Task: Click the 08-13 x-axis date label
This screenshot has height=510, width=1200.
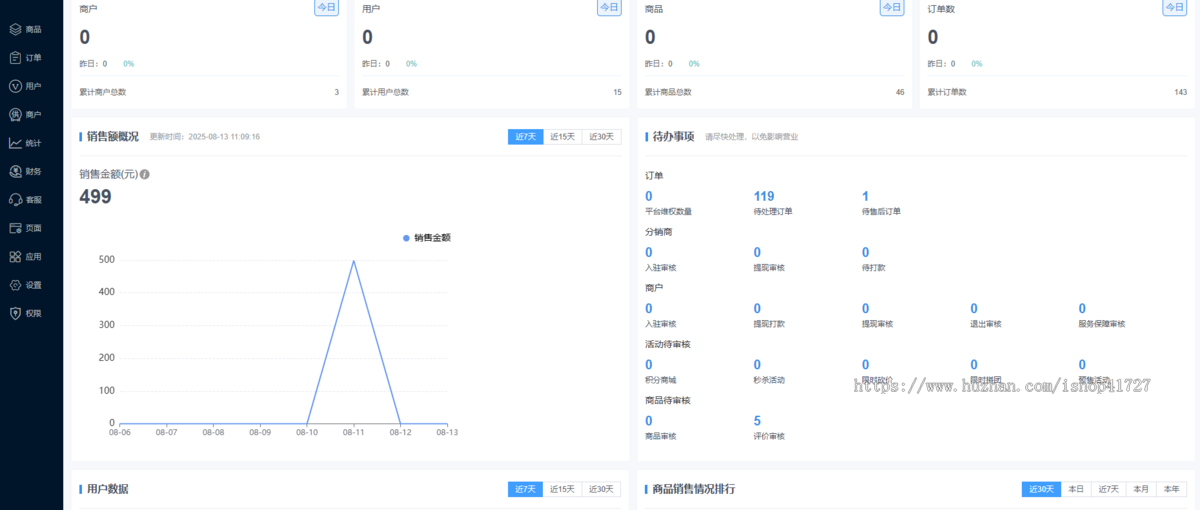Action: click(x=447, y=432)
